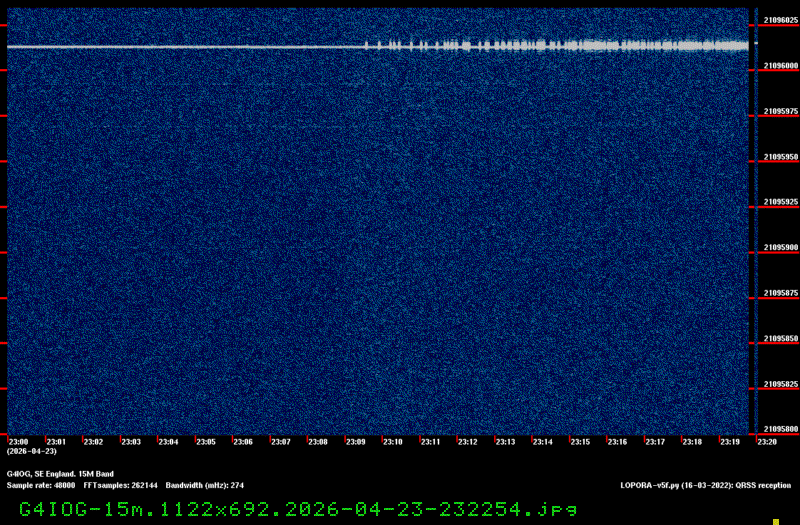
Task: Click the 23:15 time axis label
Action: 580,442
